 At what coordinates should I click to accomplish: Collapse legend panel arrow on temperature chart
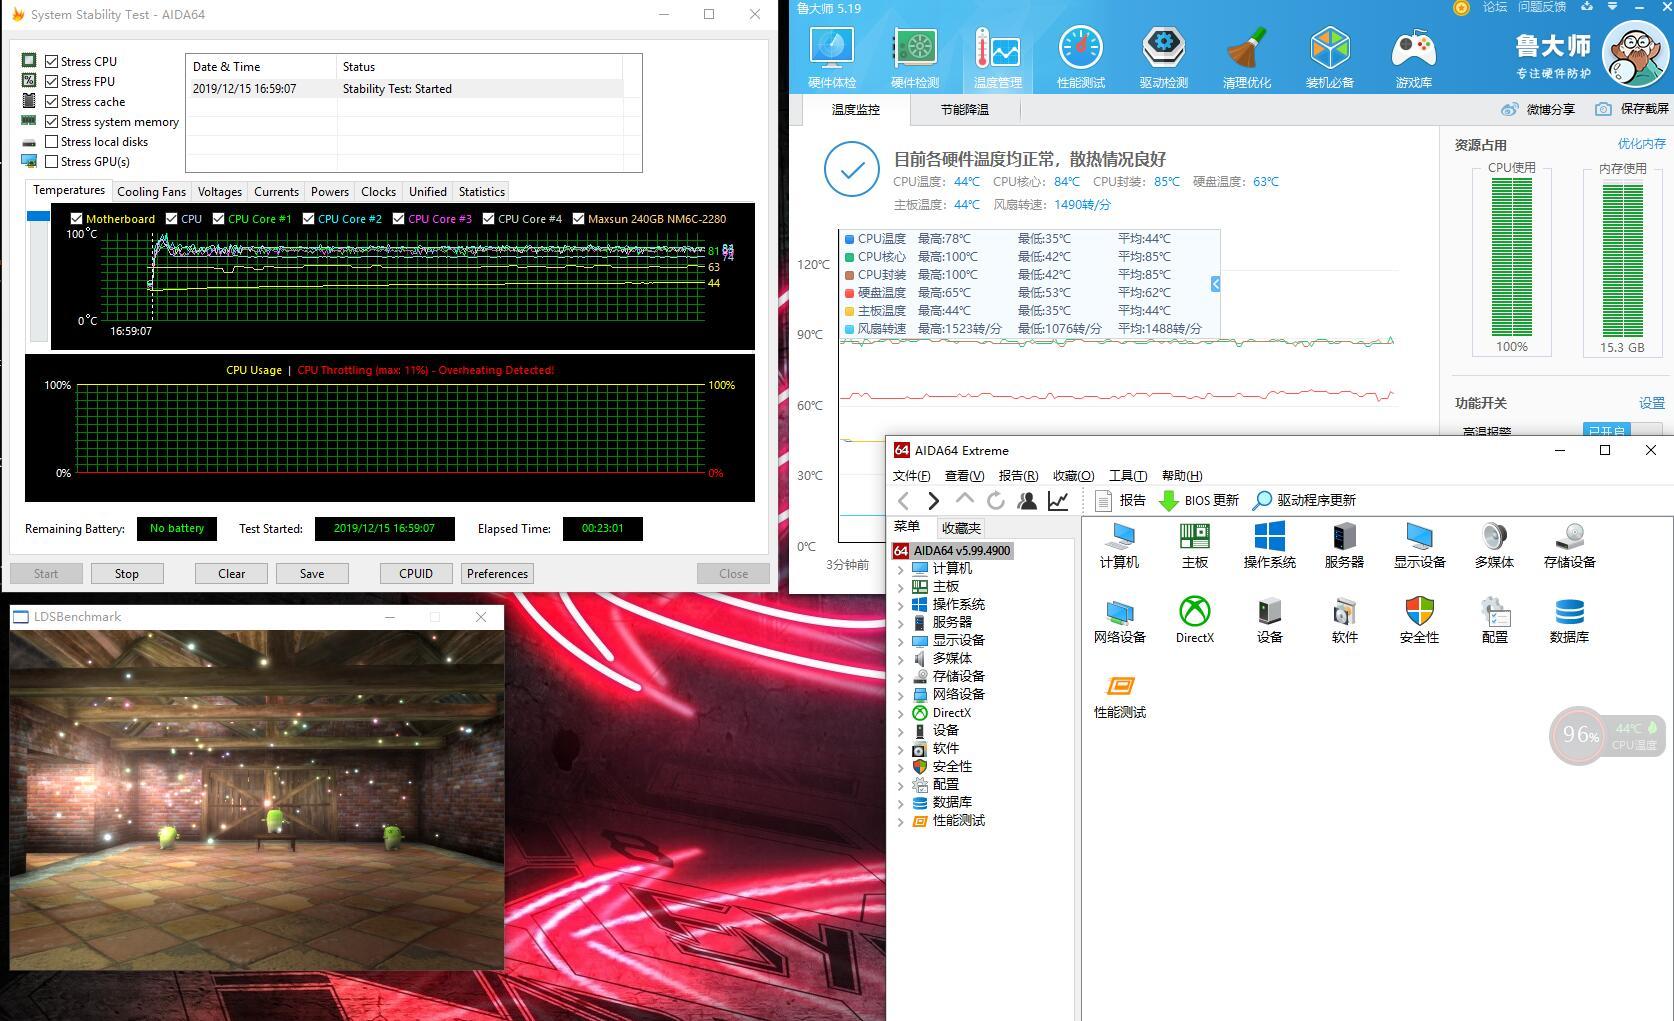(1215, 284)
